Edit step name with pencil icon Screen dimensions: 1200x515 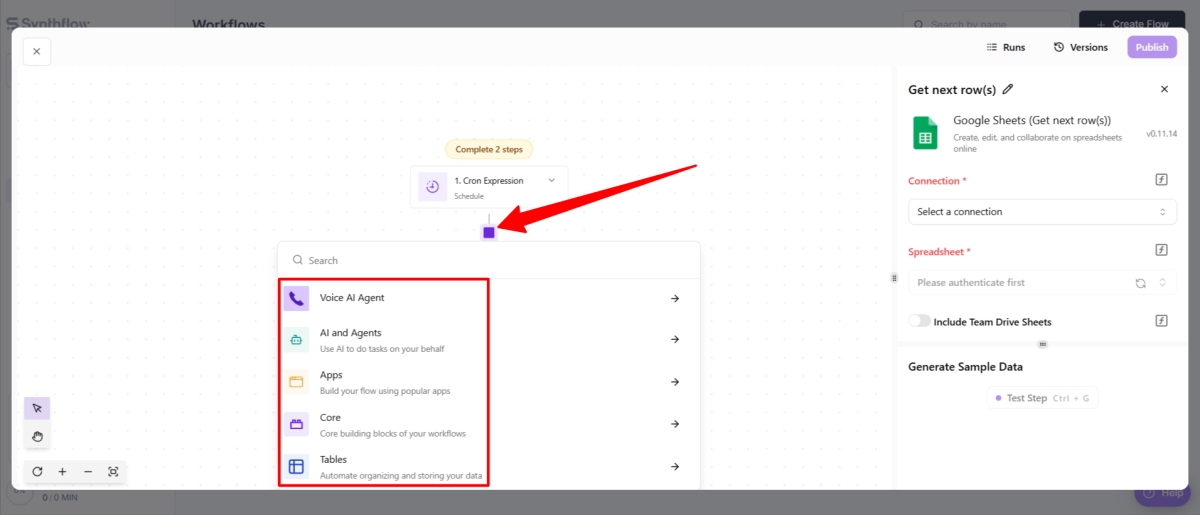click(1008, 89)
